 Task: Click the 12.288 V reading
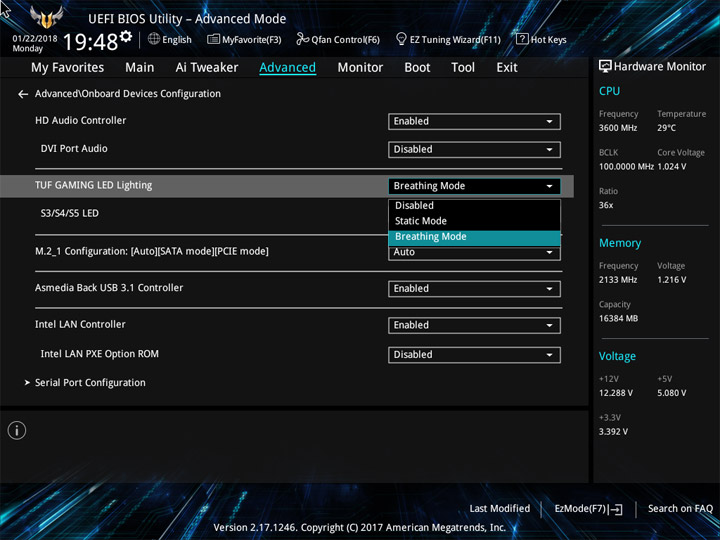tap(616, 394)
